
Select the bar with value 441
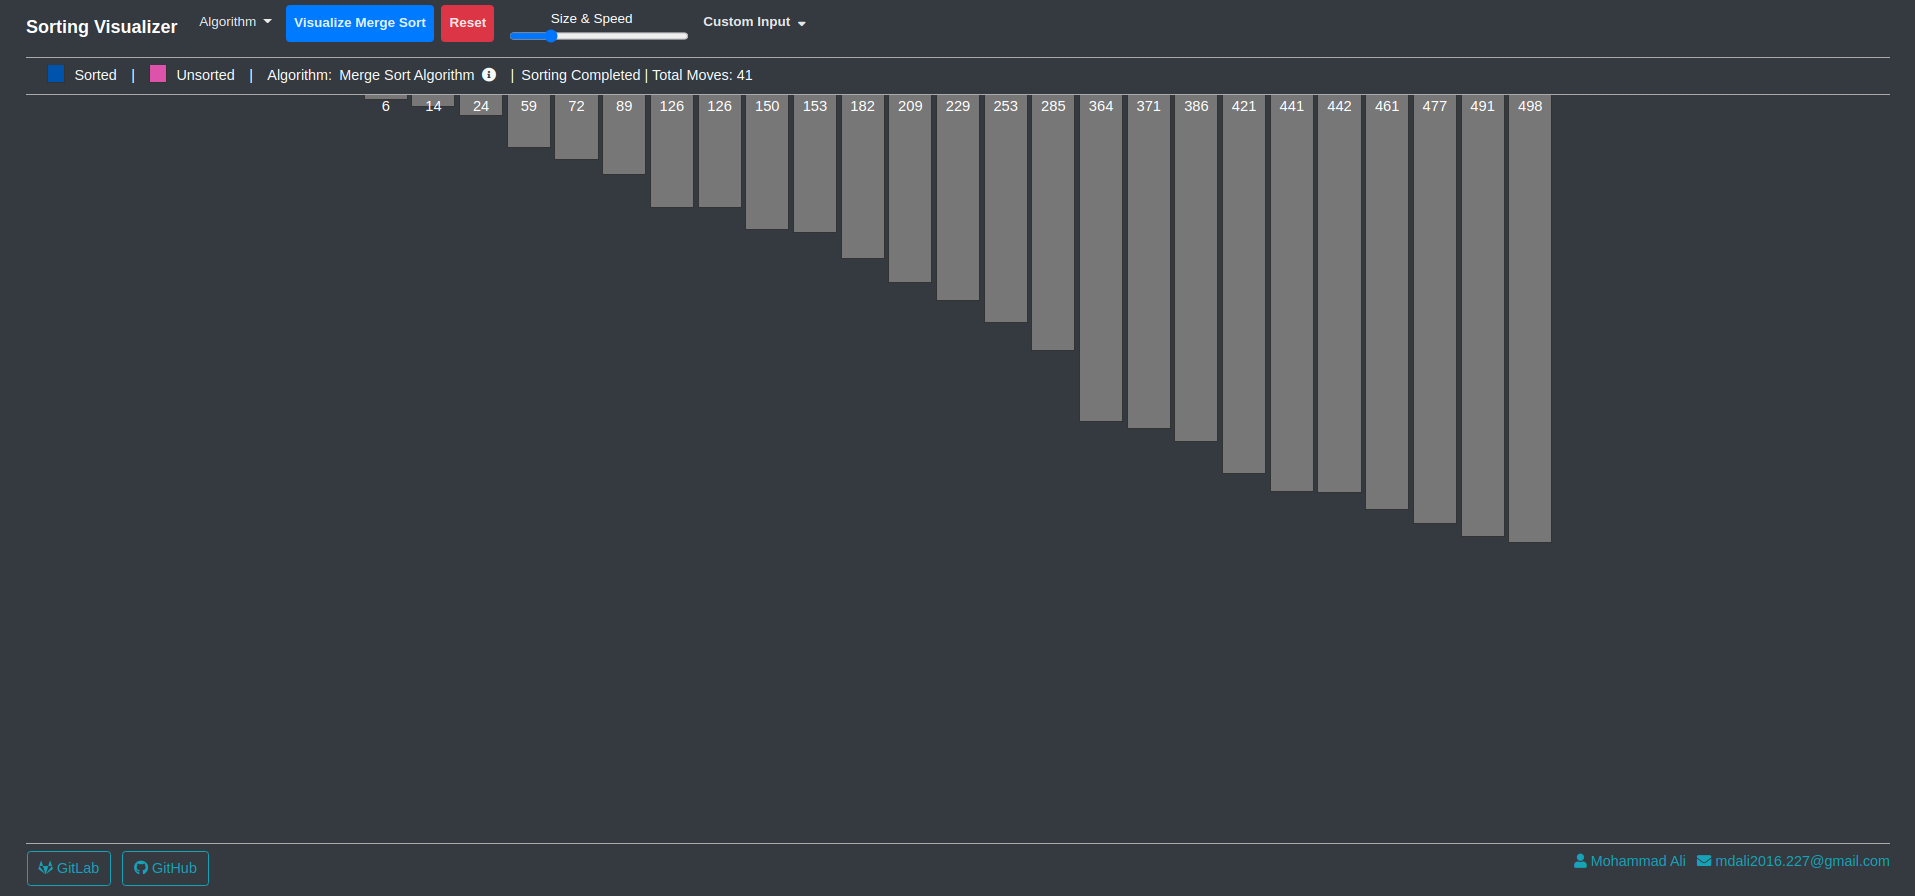[x=1292, y=293]
